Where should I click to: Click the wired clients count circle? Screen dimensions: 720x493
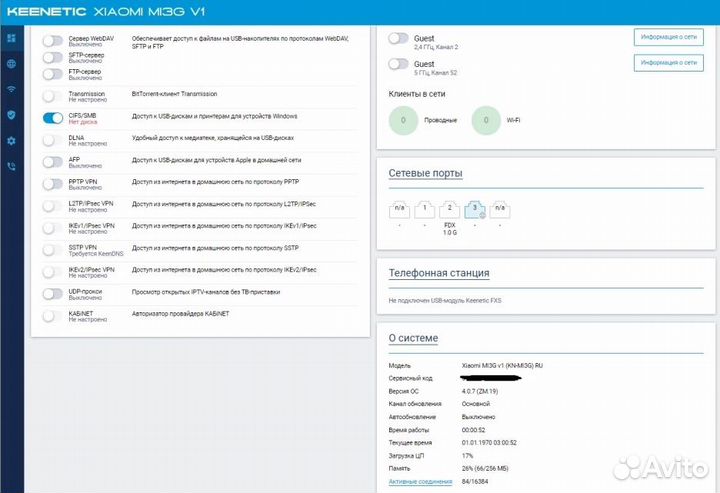click(403, 120)
